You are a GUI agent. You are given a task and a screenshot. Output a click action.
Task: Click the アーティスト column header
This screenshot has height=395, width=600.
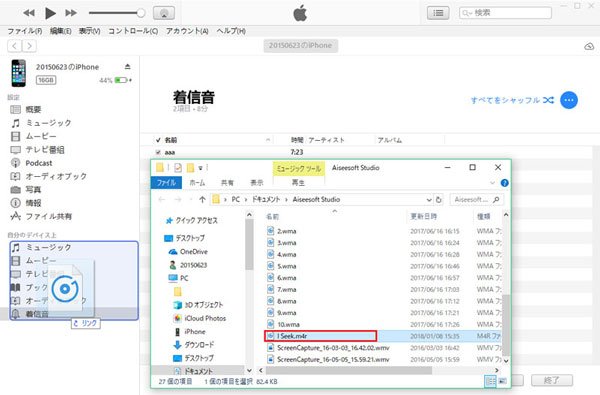(x=326, y=140)
